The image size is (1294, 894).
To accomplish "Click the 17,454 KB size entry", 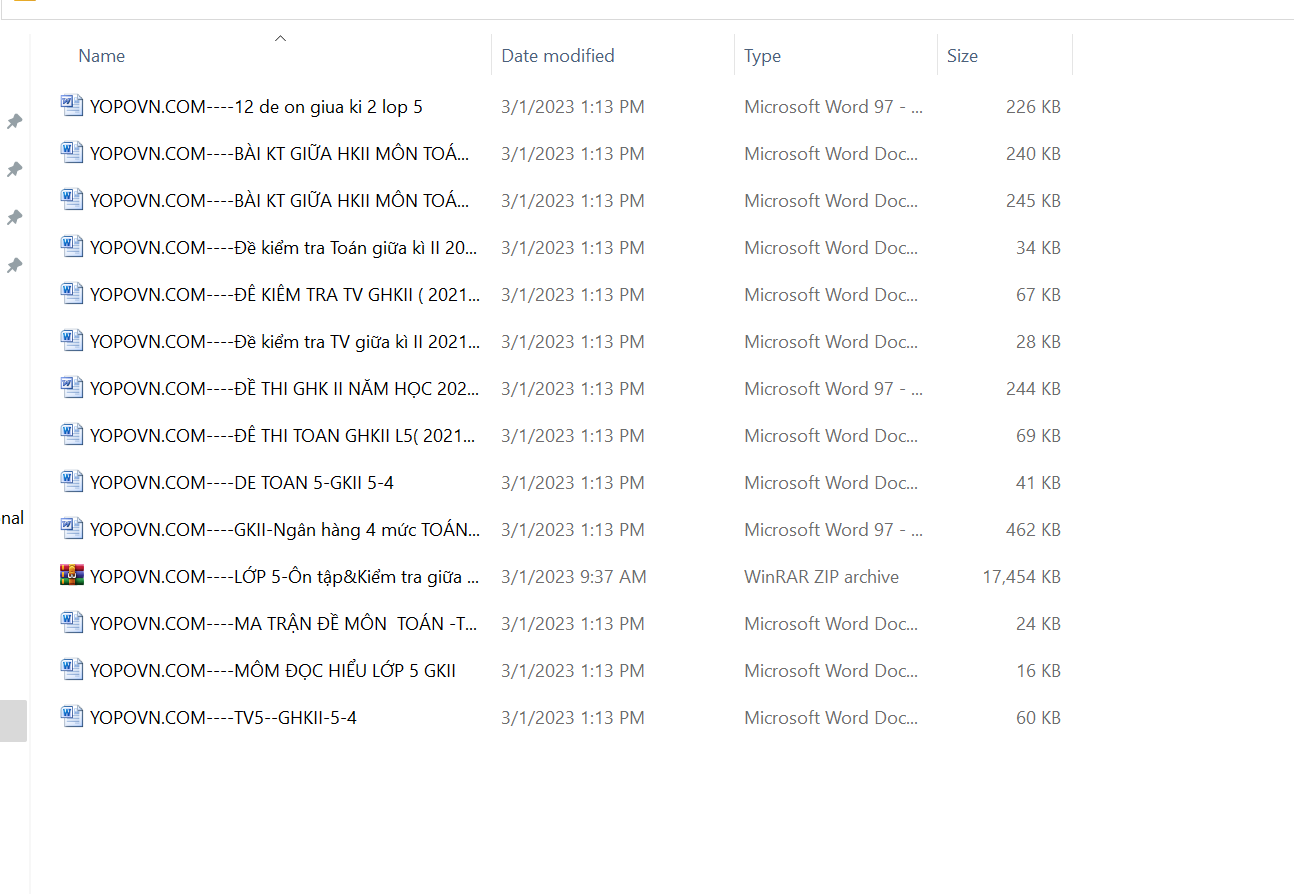I will click(1021, 577).
